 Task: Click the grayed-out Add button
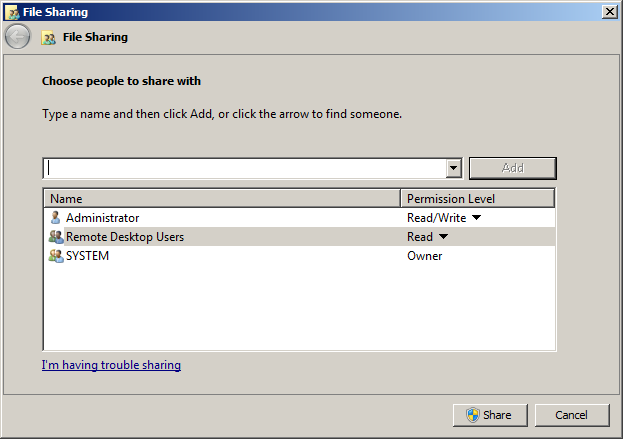pyautogui.click(x=512, y=168)
